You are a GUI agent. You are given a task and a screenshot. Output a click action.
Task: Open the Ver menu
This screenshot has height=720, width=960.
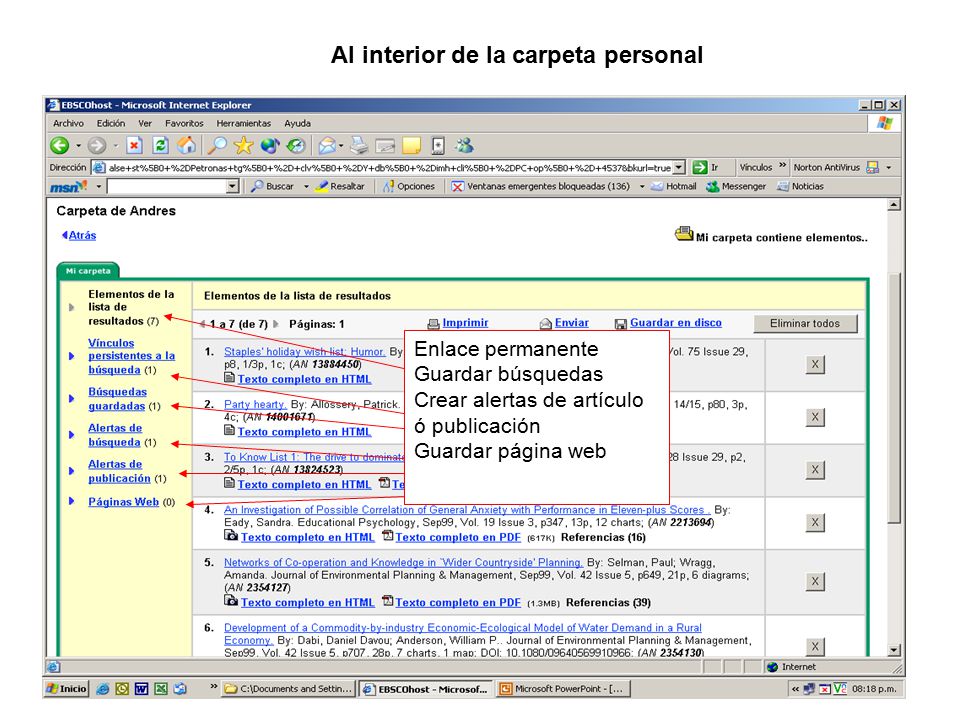(x=144, y=123)
